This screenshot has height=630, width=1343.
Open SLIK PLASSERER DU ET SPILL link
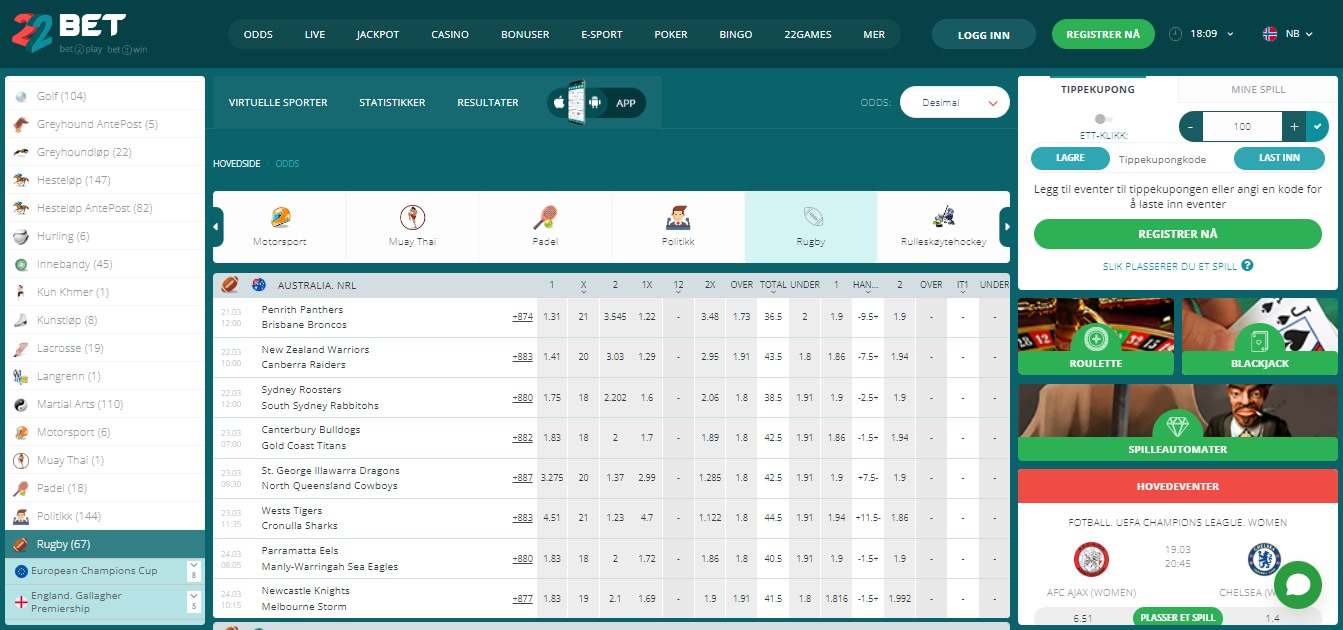coord(1170,267)
